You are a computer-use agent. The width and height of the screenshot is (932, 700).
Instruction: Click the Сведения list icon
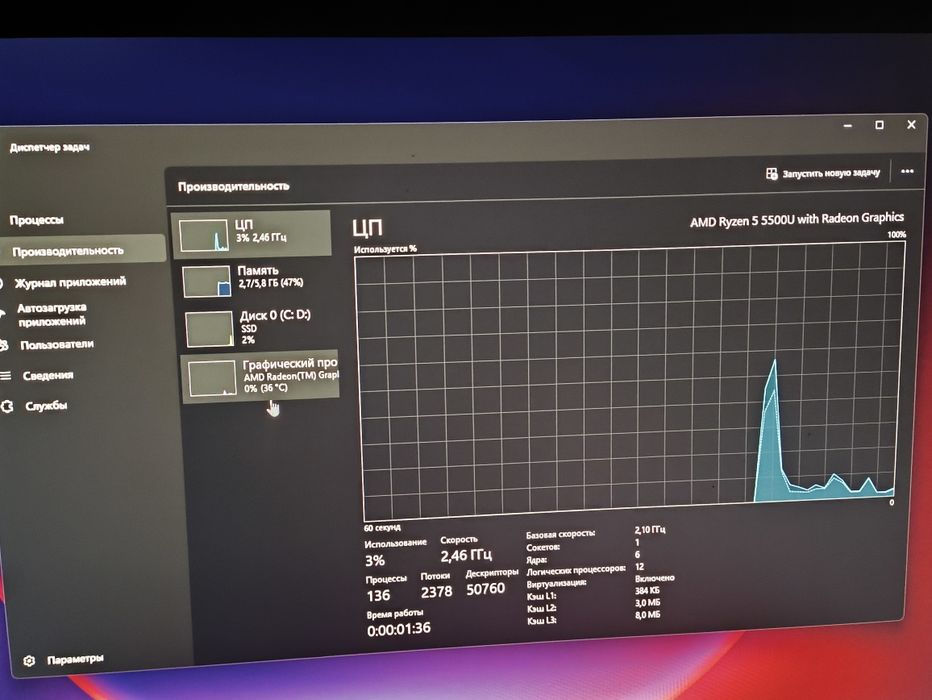[5, 376]
